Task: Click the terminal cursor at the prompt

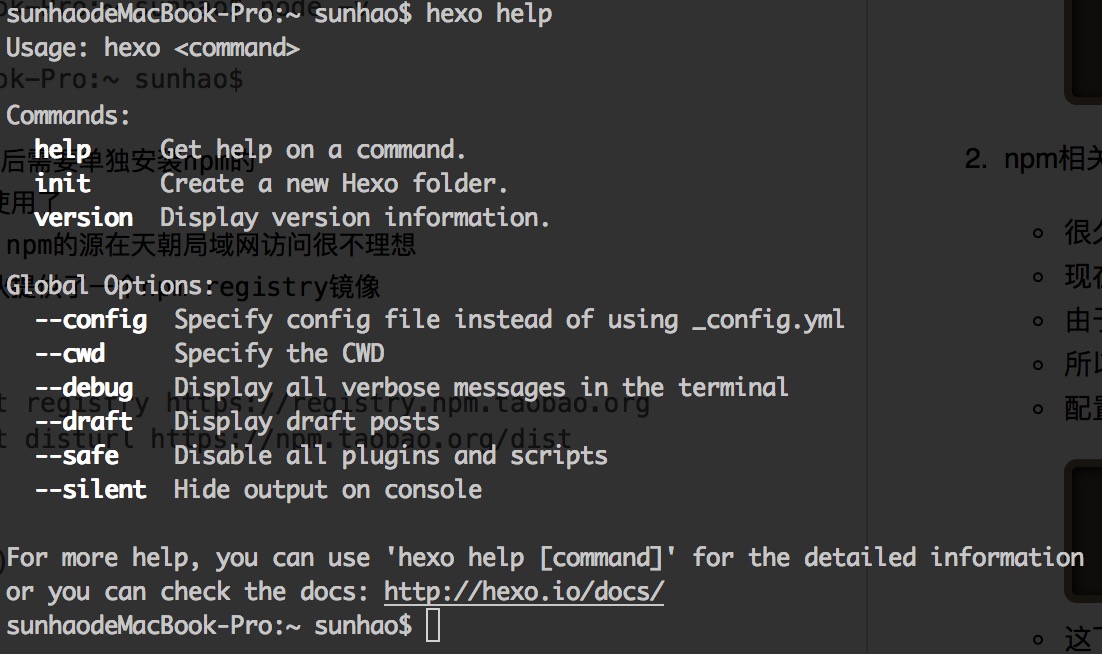Action: [433, 625]
